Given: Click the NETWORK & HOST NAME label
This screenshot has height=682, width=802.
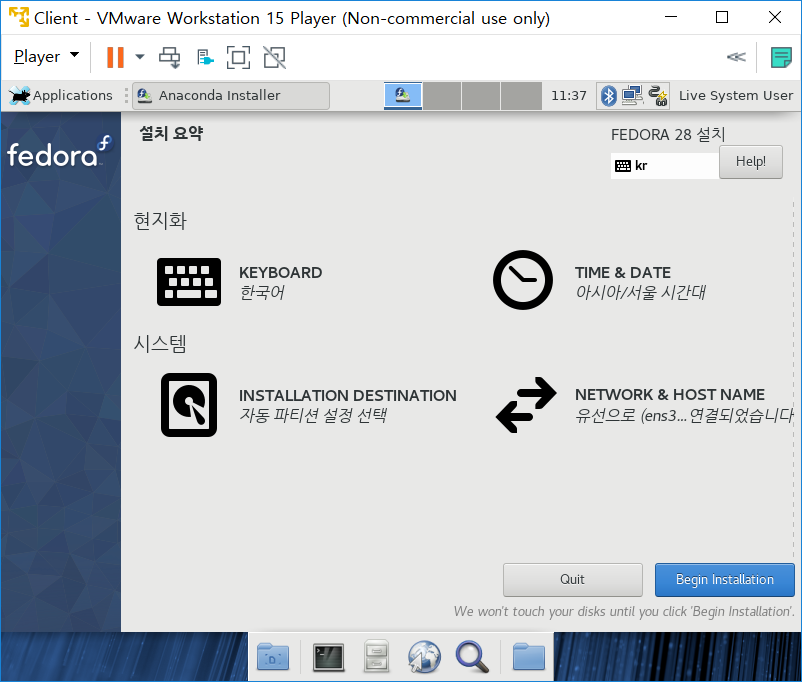Looking at the screenshot, I should (x=670, y=394).
